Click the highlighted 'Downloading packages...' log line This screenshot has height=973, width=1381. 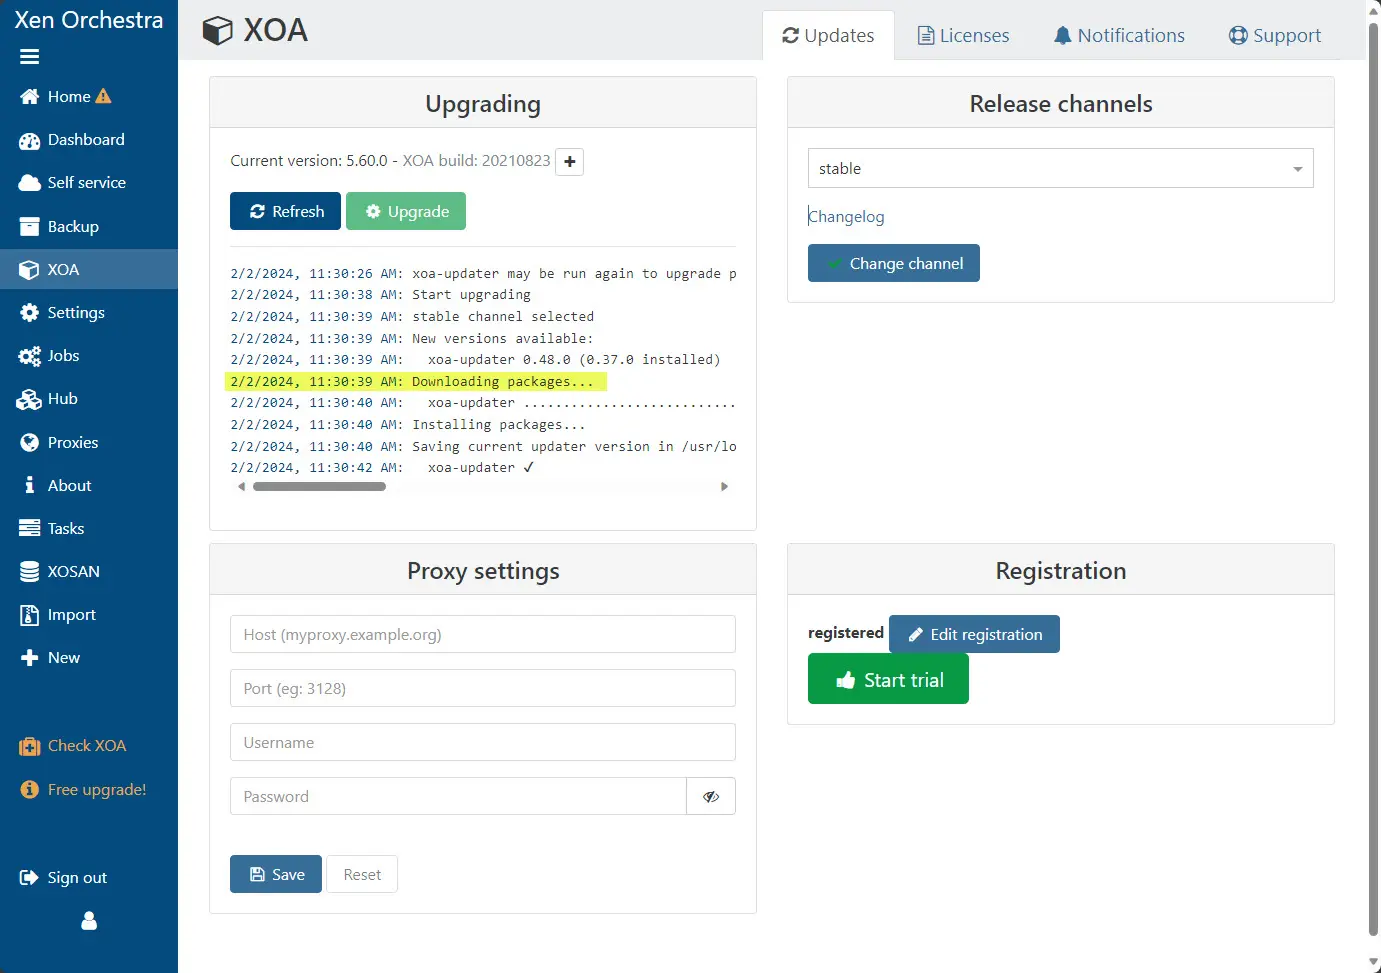tap(416, 382)
